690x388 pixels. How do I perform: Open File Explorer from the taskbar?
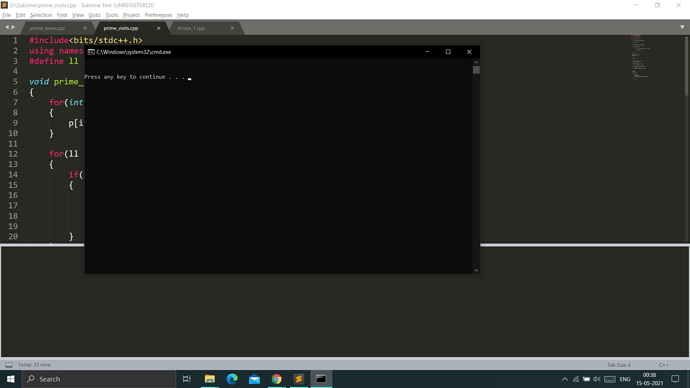coord(210,379)
